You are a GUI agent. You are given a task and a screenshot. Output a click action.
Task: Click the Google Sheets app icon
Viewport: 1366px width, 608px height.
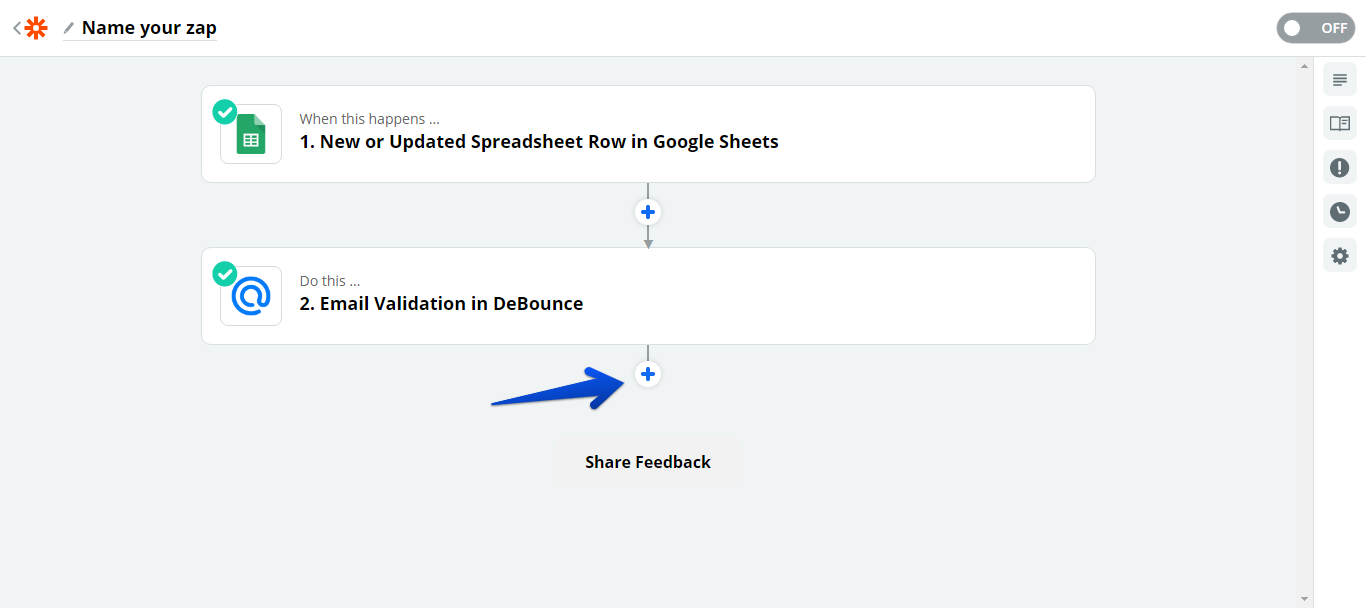[251, 135]
